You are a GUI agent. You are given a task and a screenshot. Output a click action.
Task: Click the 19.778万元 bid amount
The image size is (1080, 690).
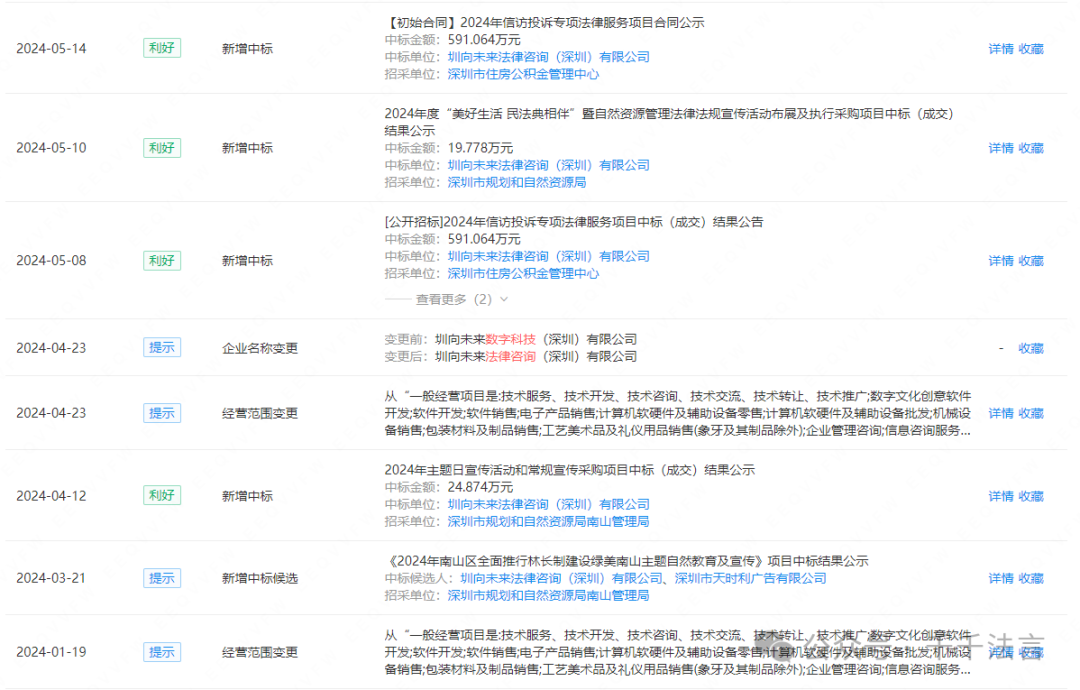pos(480,148)
